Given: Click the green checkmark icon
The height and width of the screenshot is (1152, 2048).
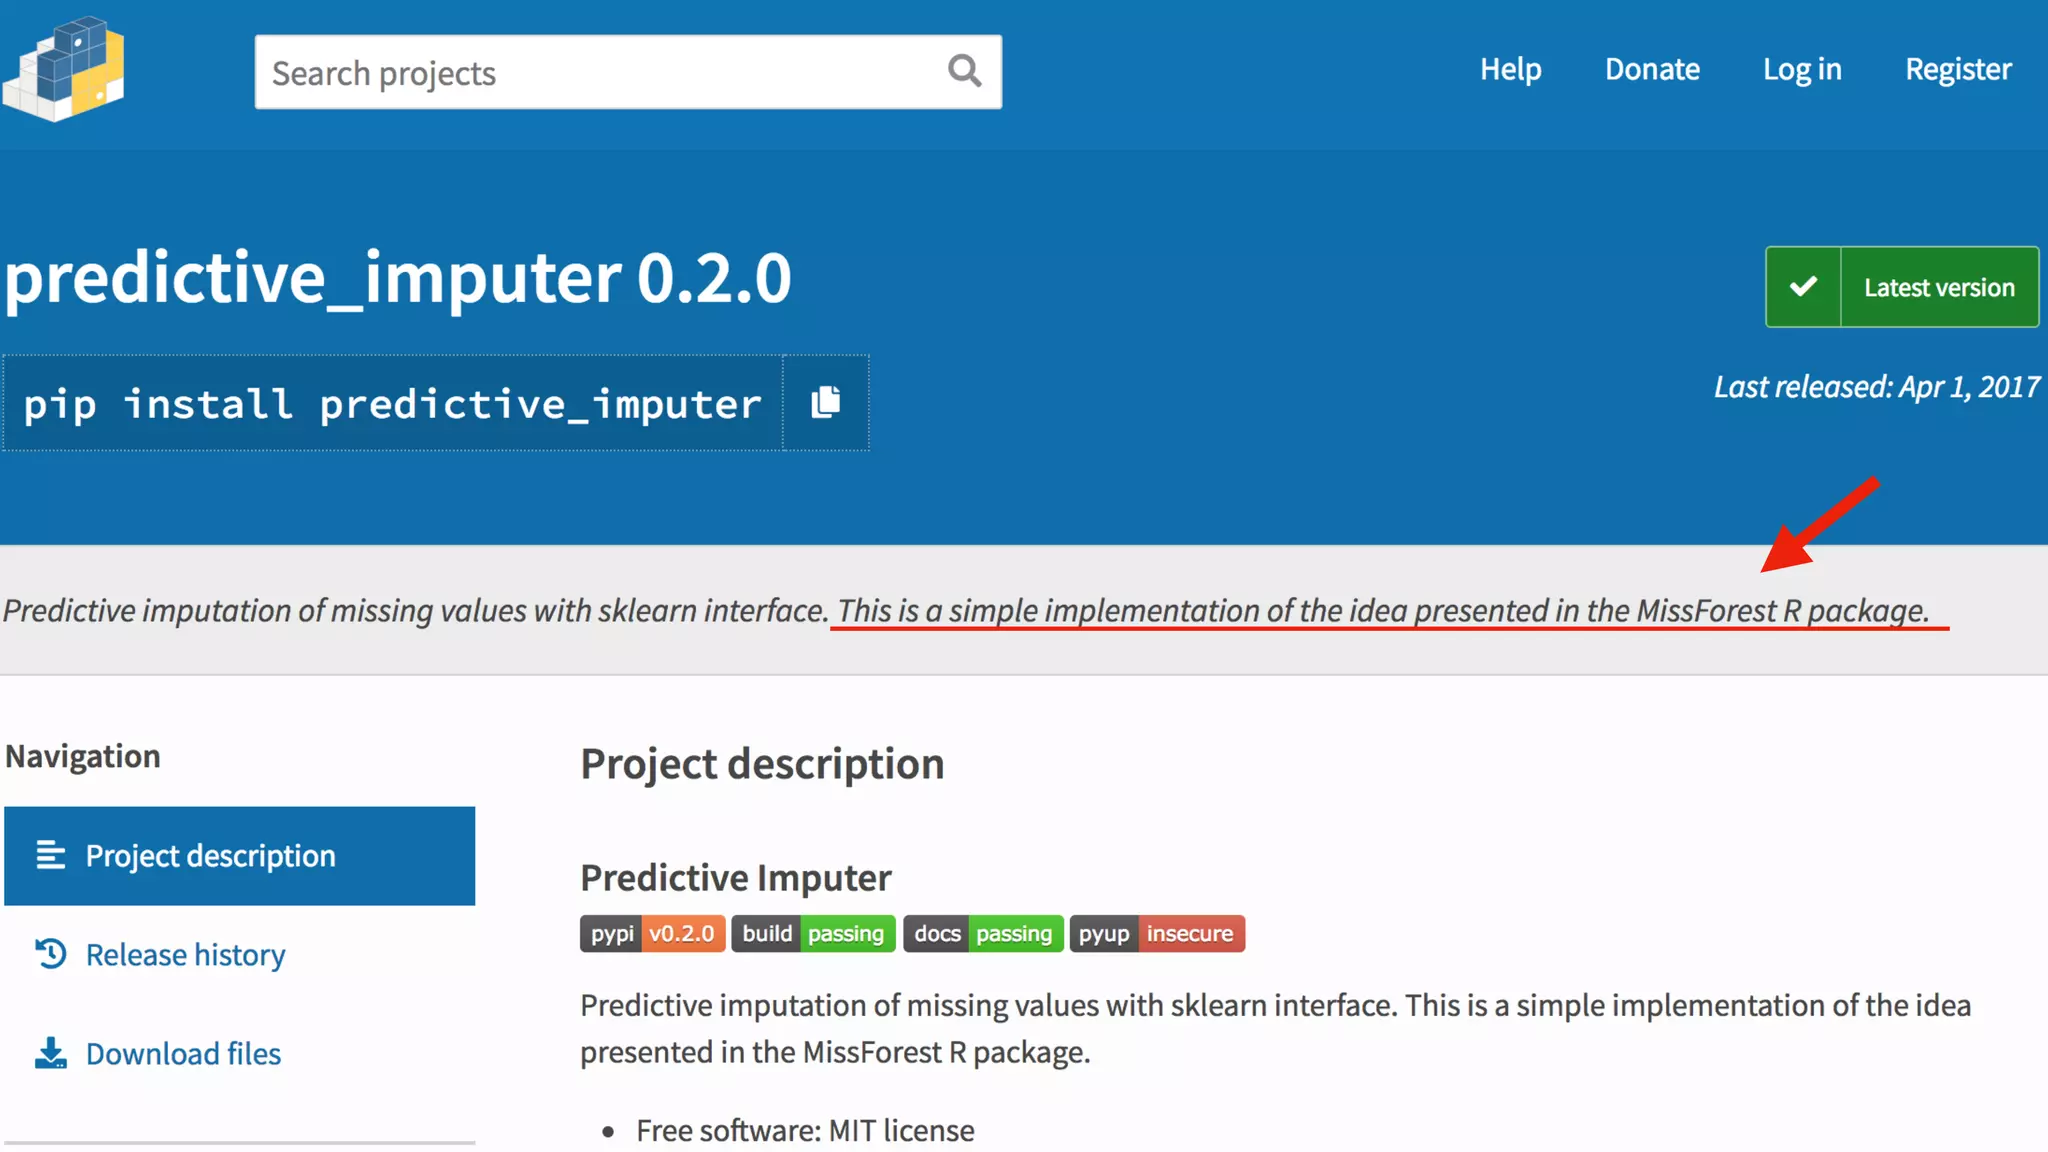Looking at the screenshot, I should pos(1803,287).
